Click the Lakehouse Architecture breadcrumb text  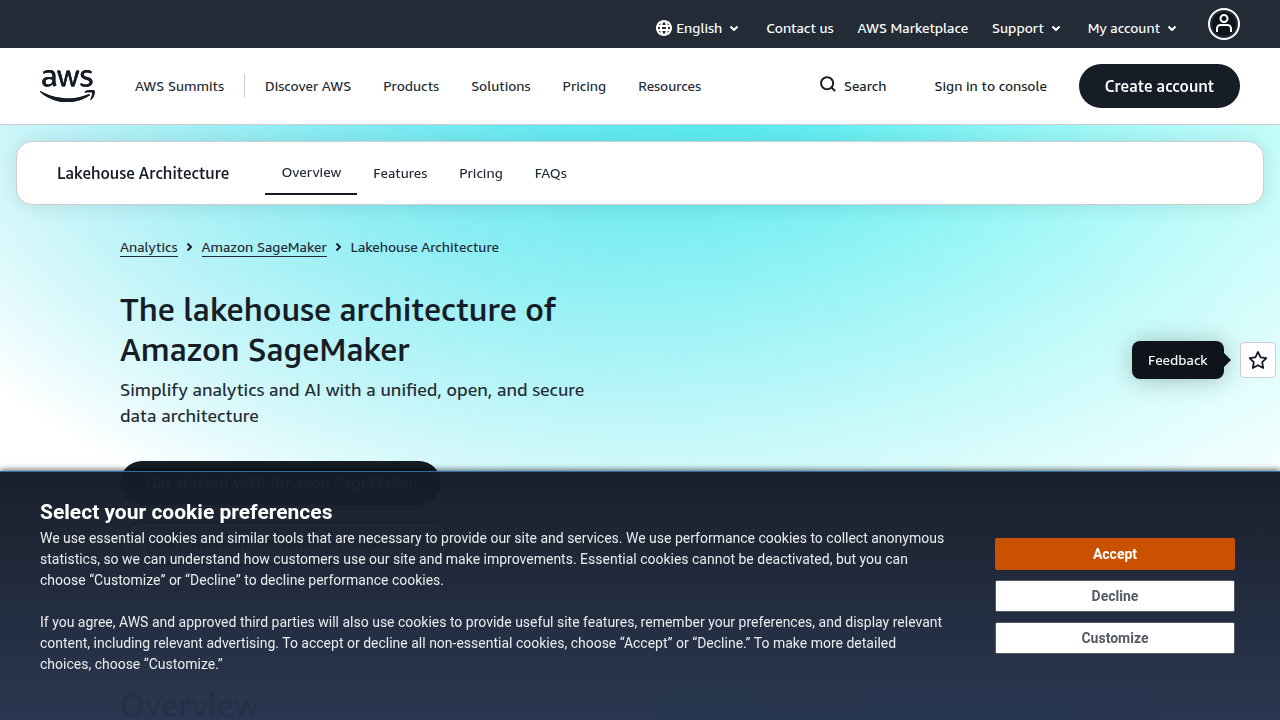pos(424,247)
